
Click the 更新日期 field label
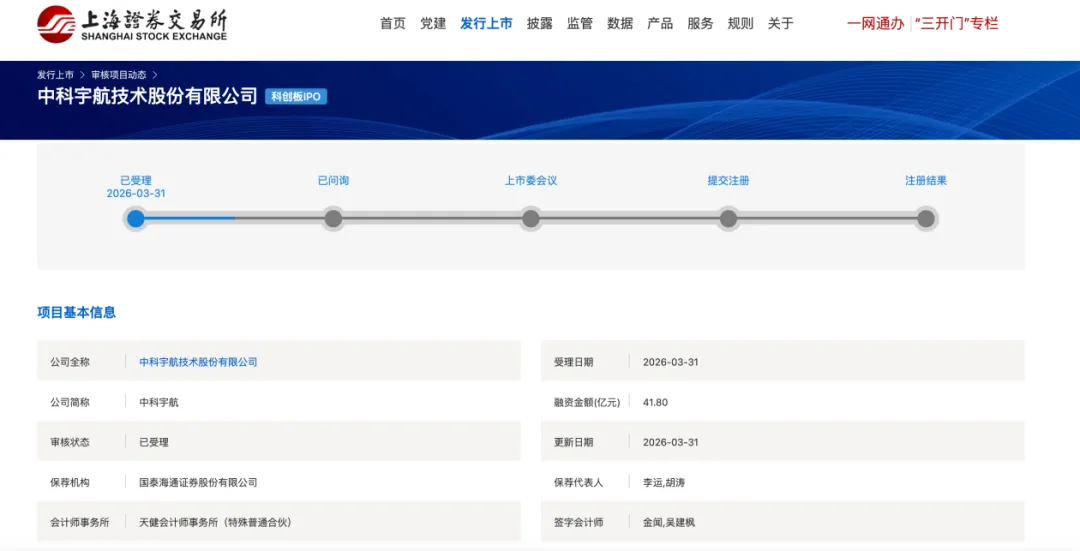click(573, 442)
